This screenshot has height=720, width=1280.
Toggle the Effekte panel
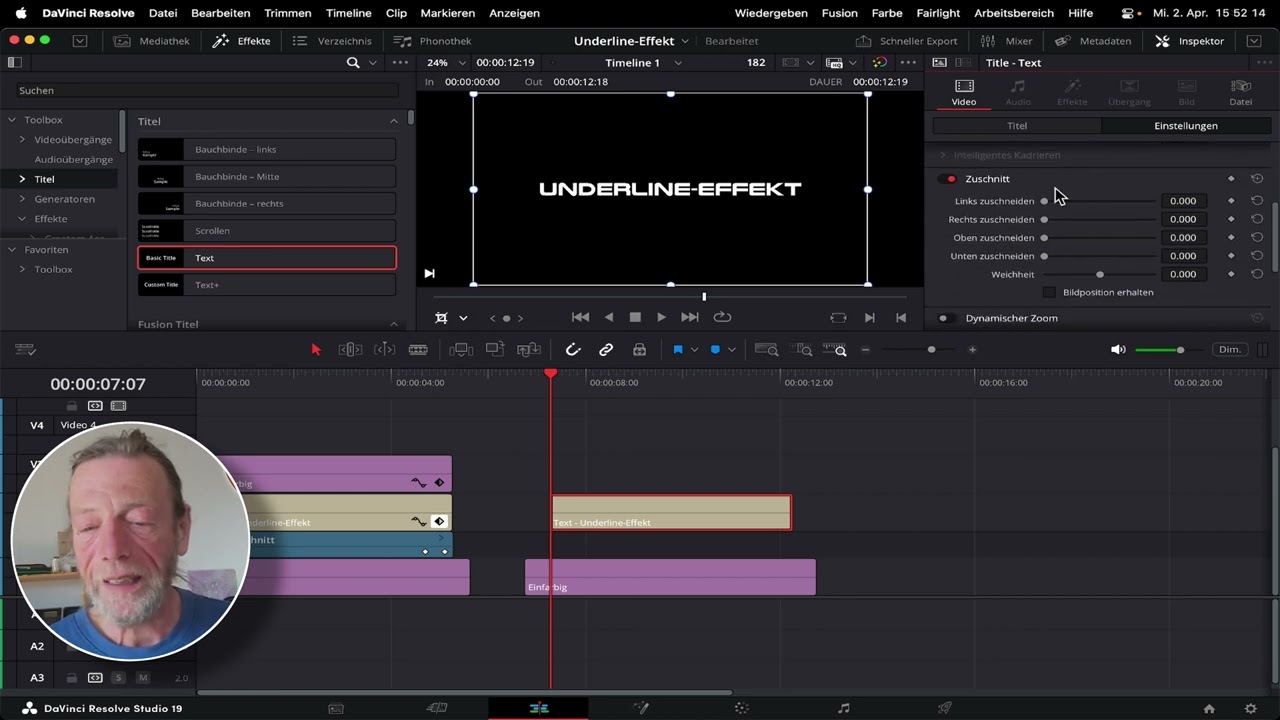(242, 41)
